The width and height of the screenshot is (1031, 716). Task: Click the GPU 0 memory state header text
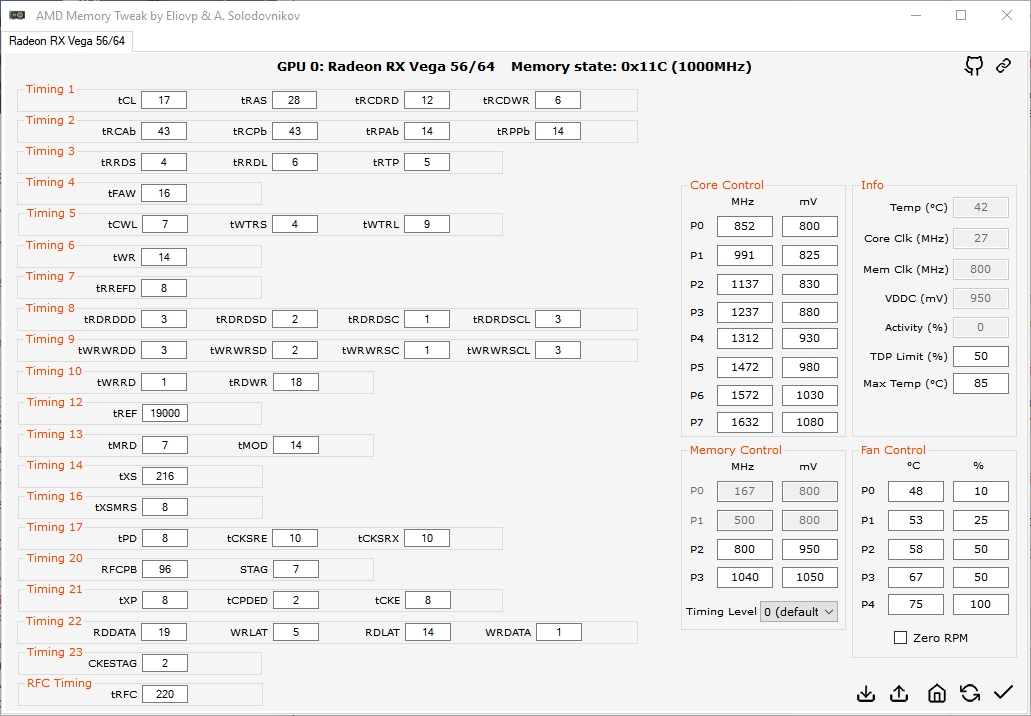[x=514, y=66]
